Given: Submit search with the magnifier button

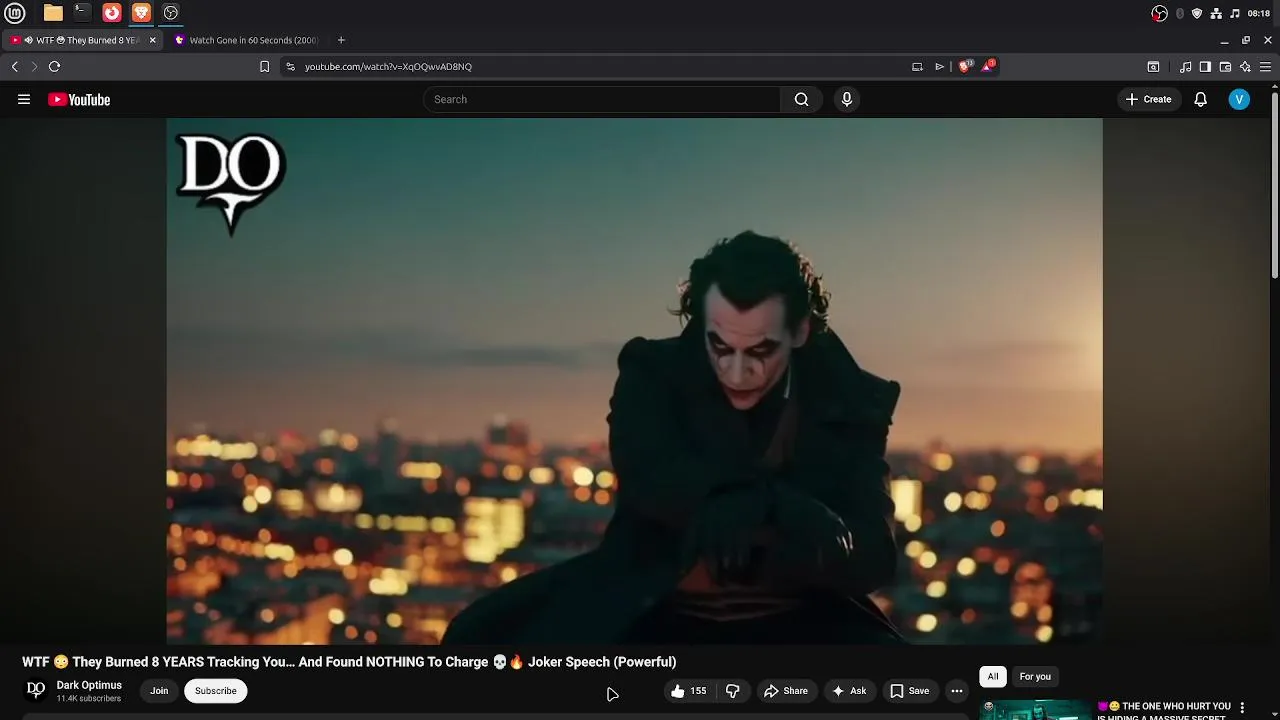Looking at the screenshot, I should coord(801,99).
